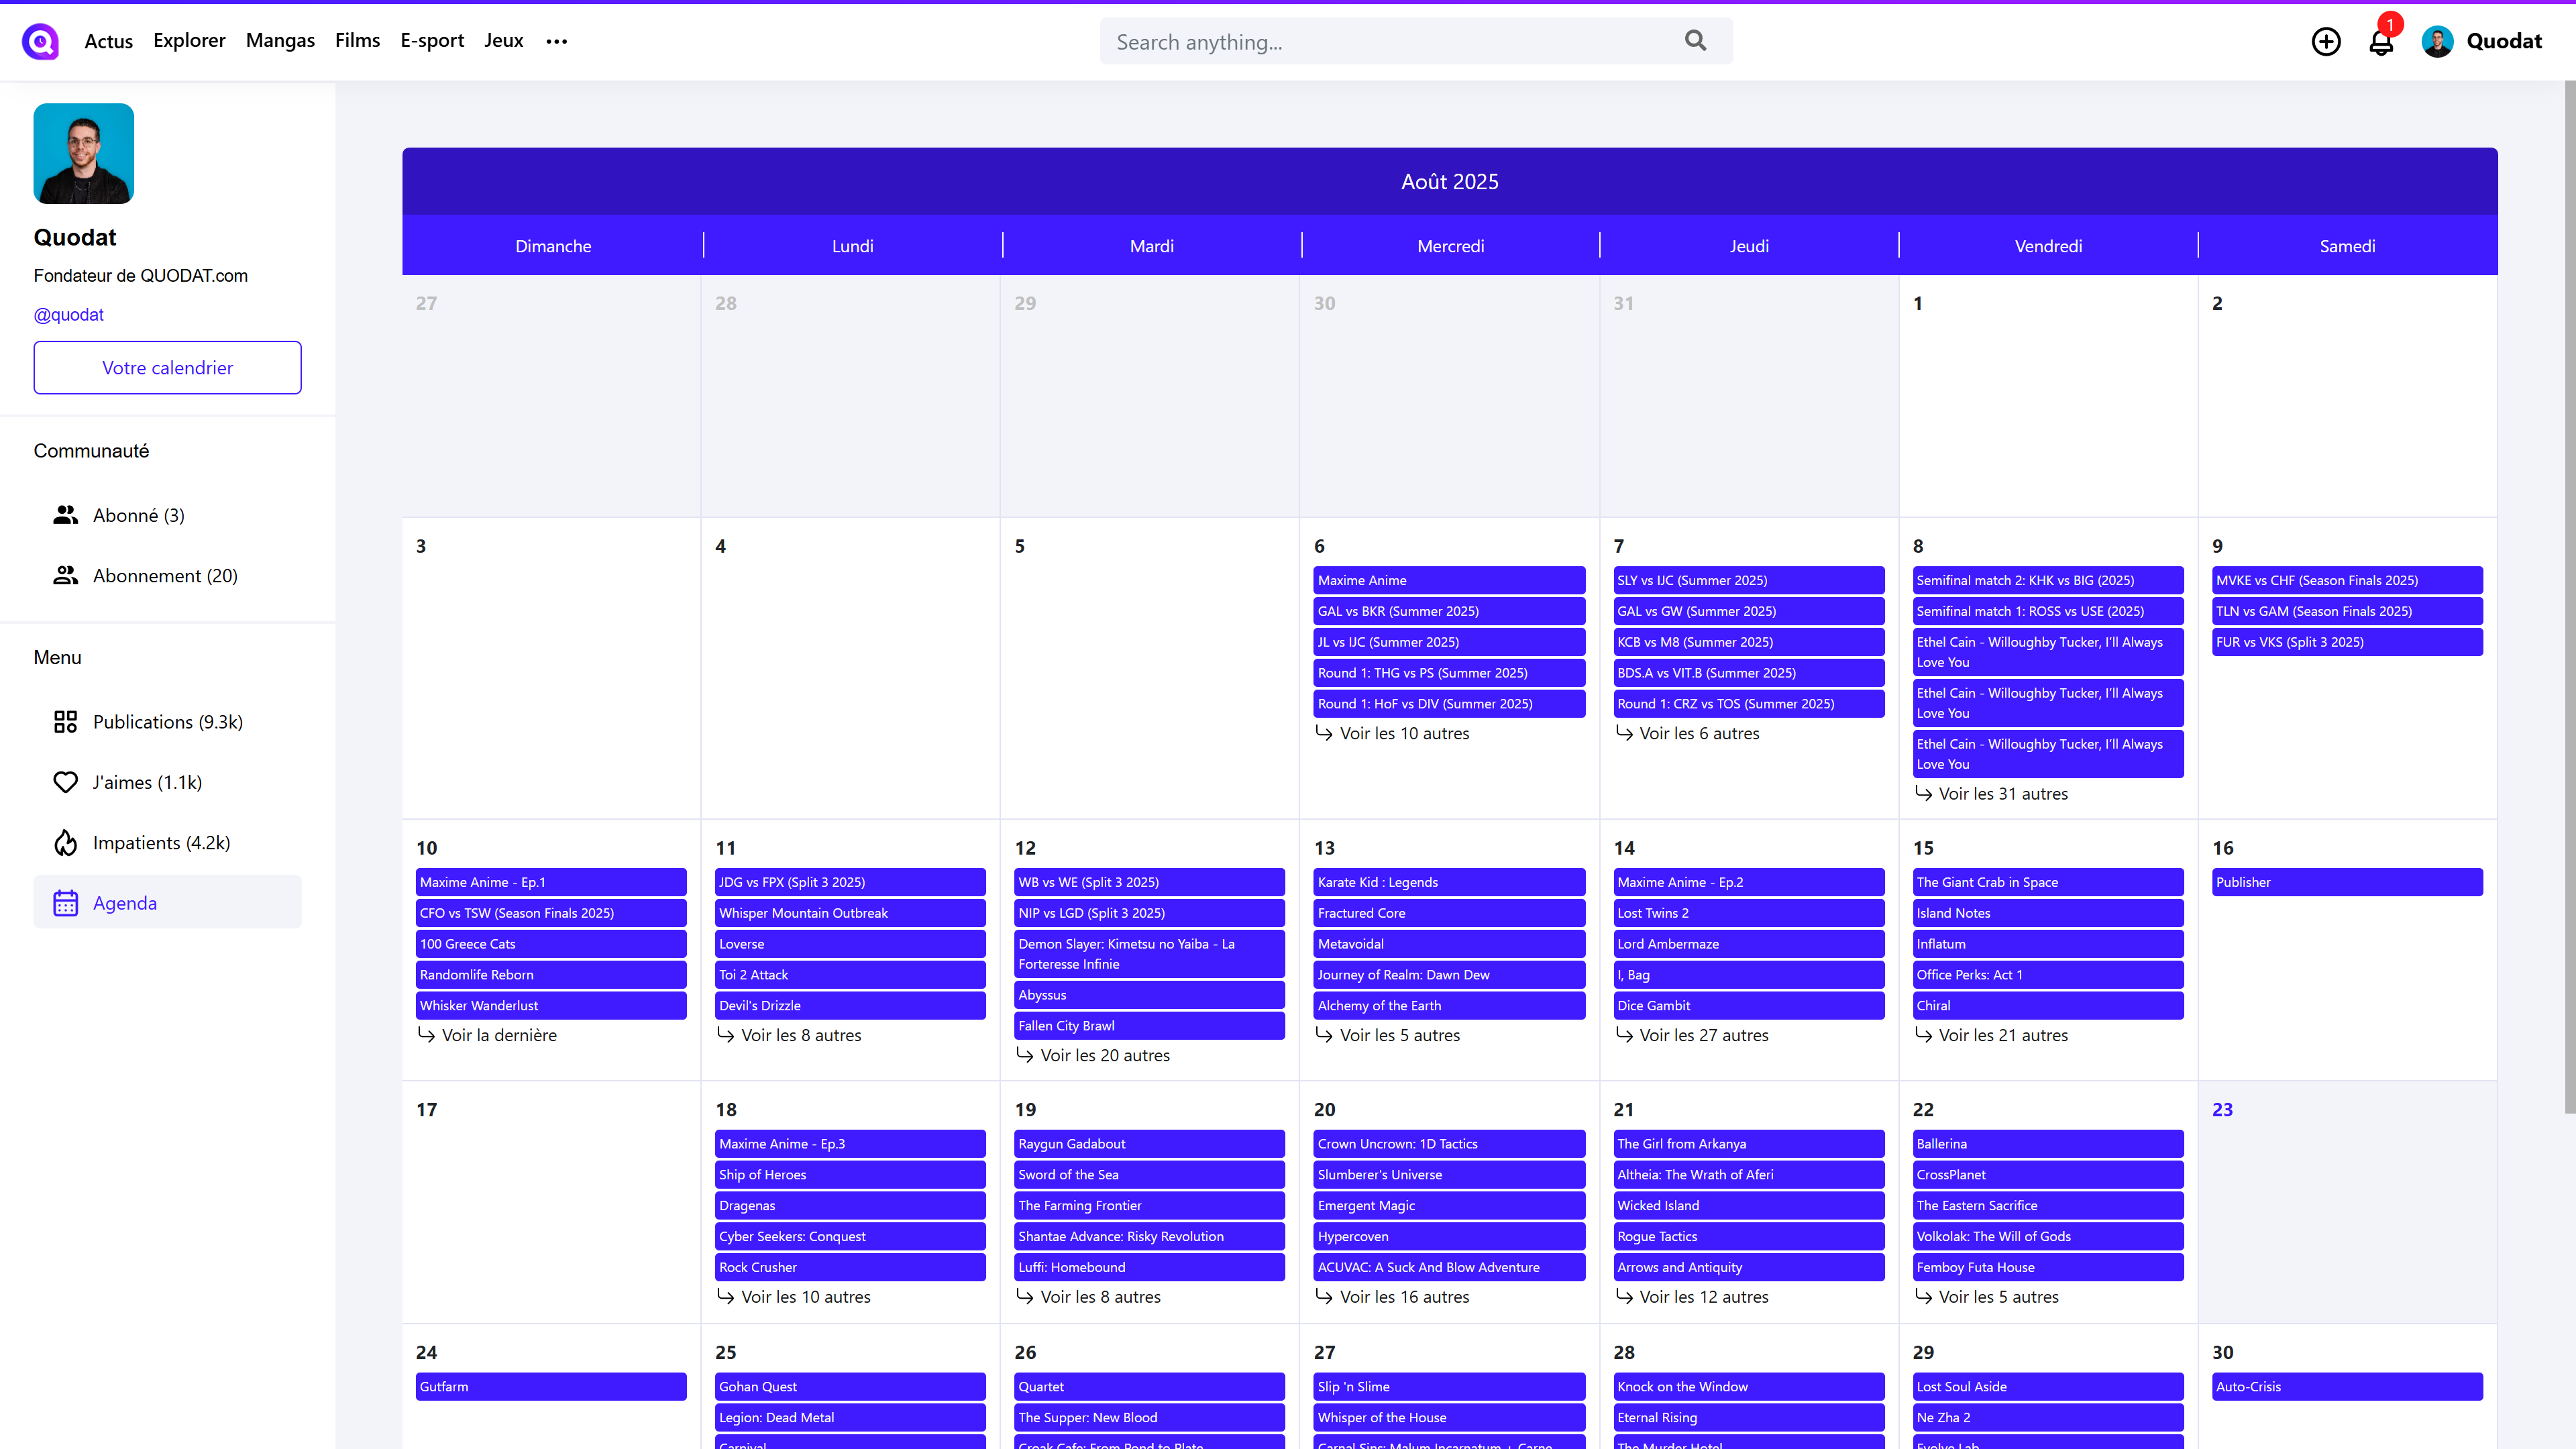
Task: Click the plus create icon
Action: coord(2326,41)
